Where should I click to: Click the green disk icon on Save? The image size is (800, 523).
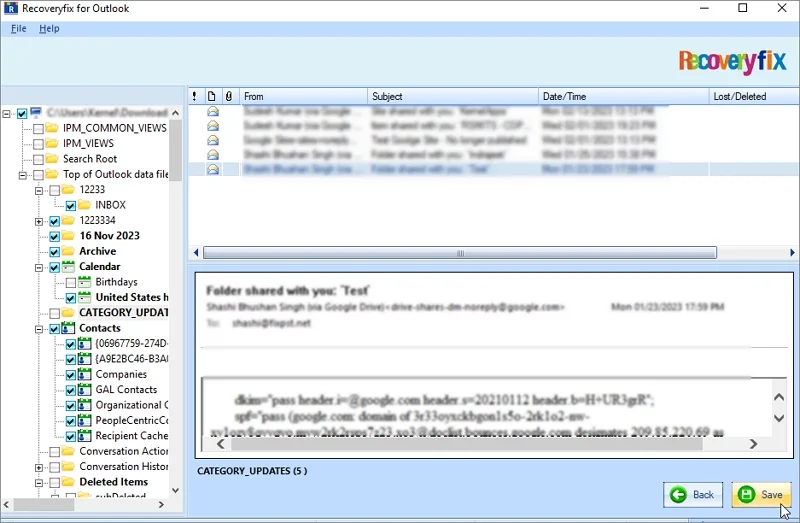click(x=746, y=494)
